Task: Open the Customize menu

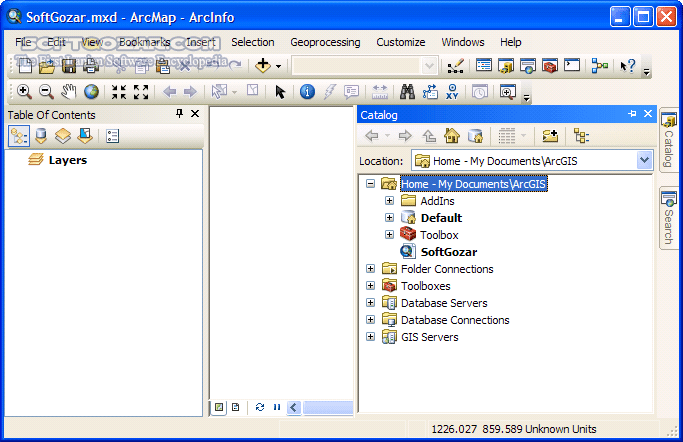Action: [401, 42]
